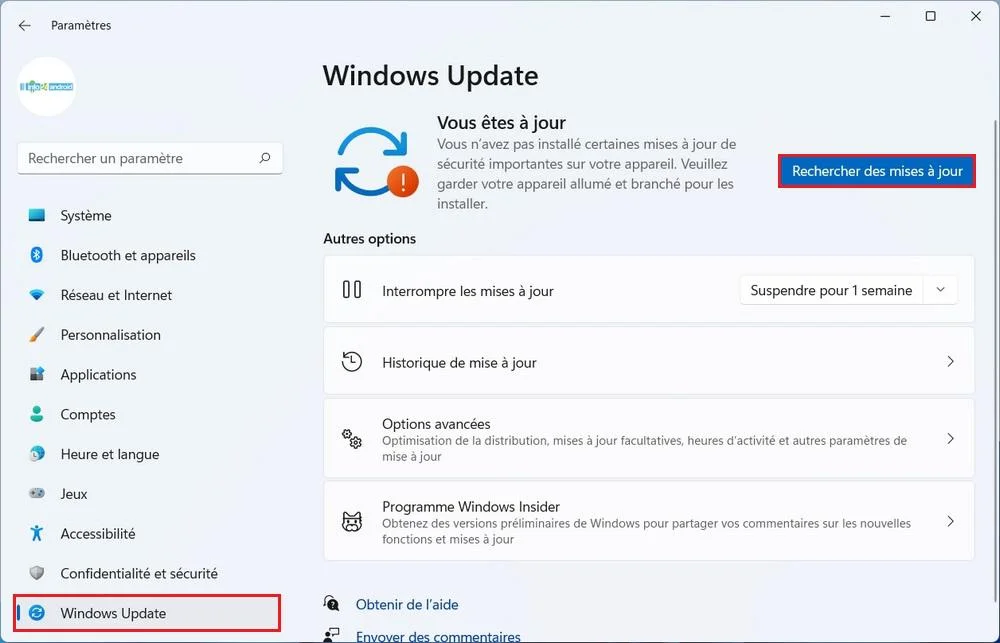Click the Confidentialité et sécurité shield icon
The width and height of the screenshot is (1000, 643).
point(37,573)
